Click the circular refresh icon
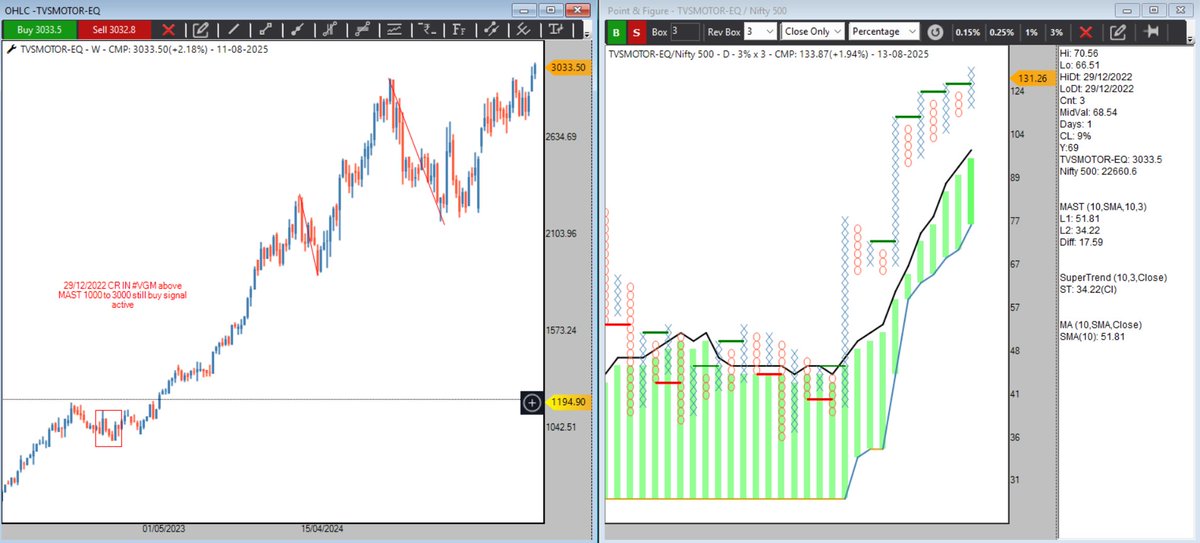 pyautogui.click(x=936, y=32)
